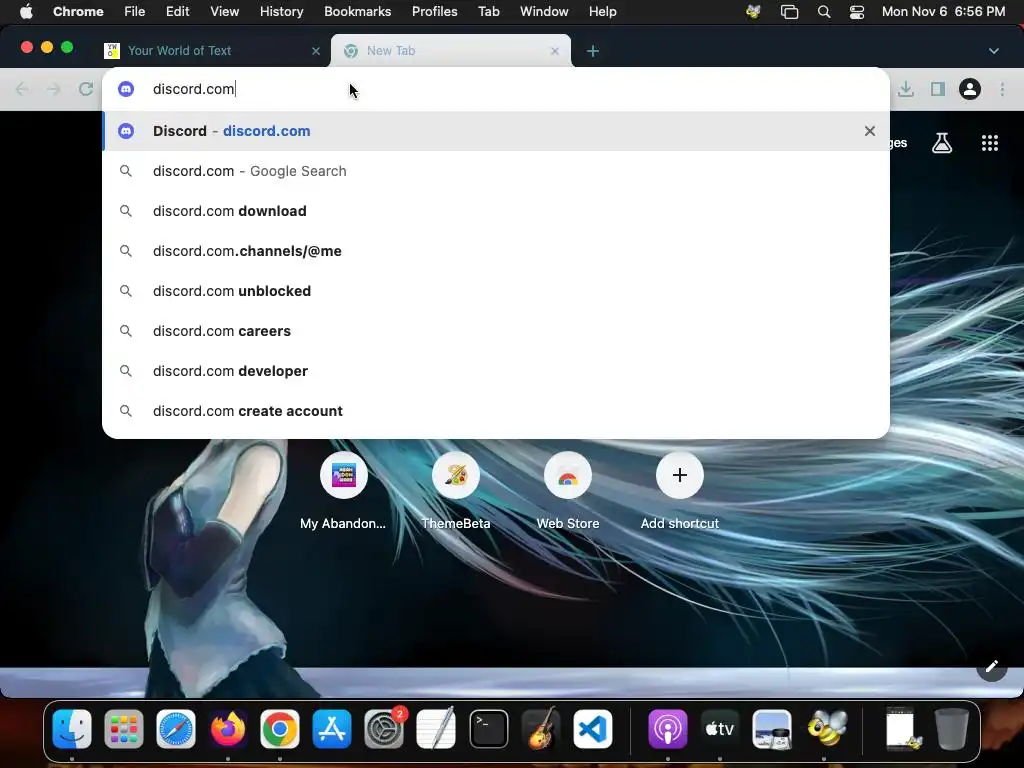This screenshot has height=768, width=1024.
Task: Go forward with the forward arrow
Action: pos(54,89)
